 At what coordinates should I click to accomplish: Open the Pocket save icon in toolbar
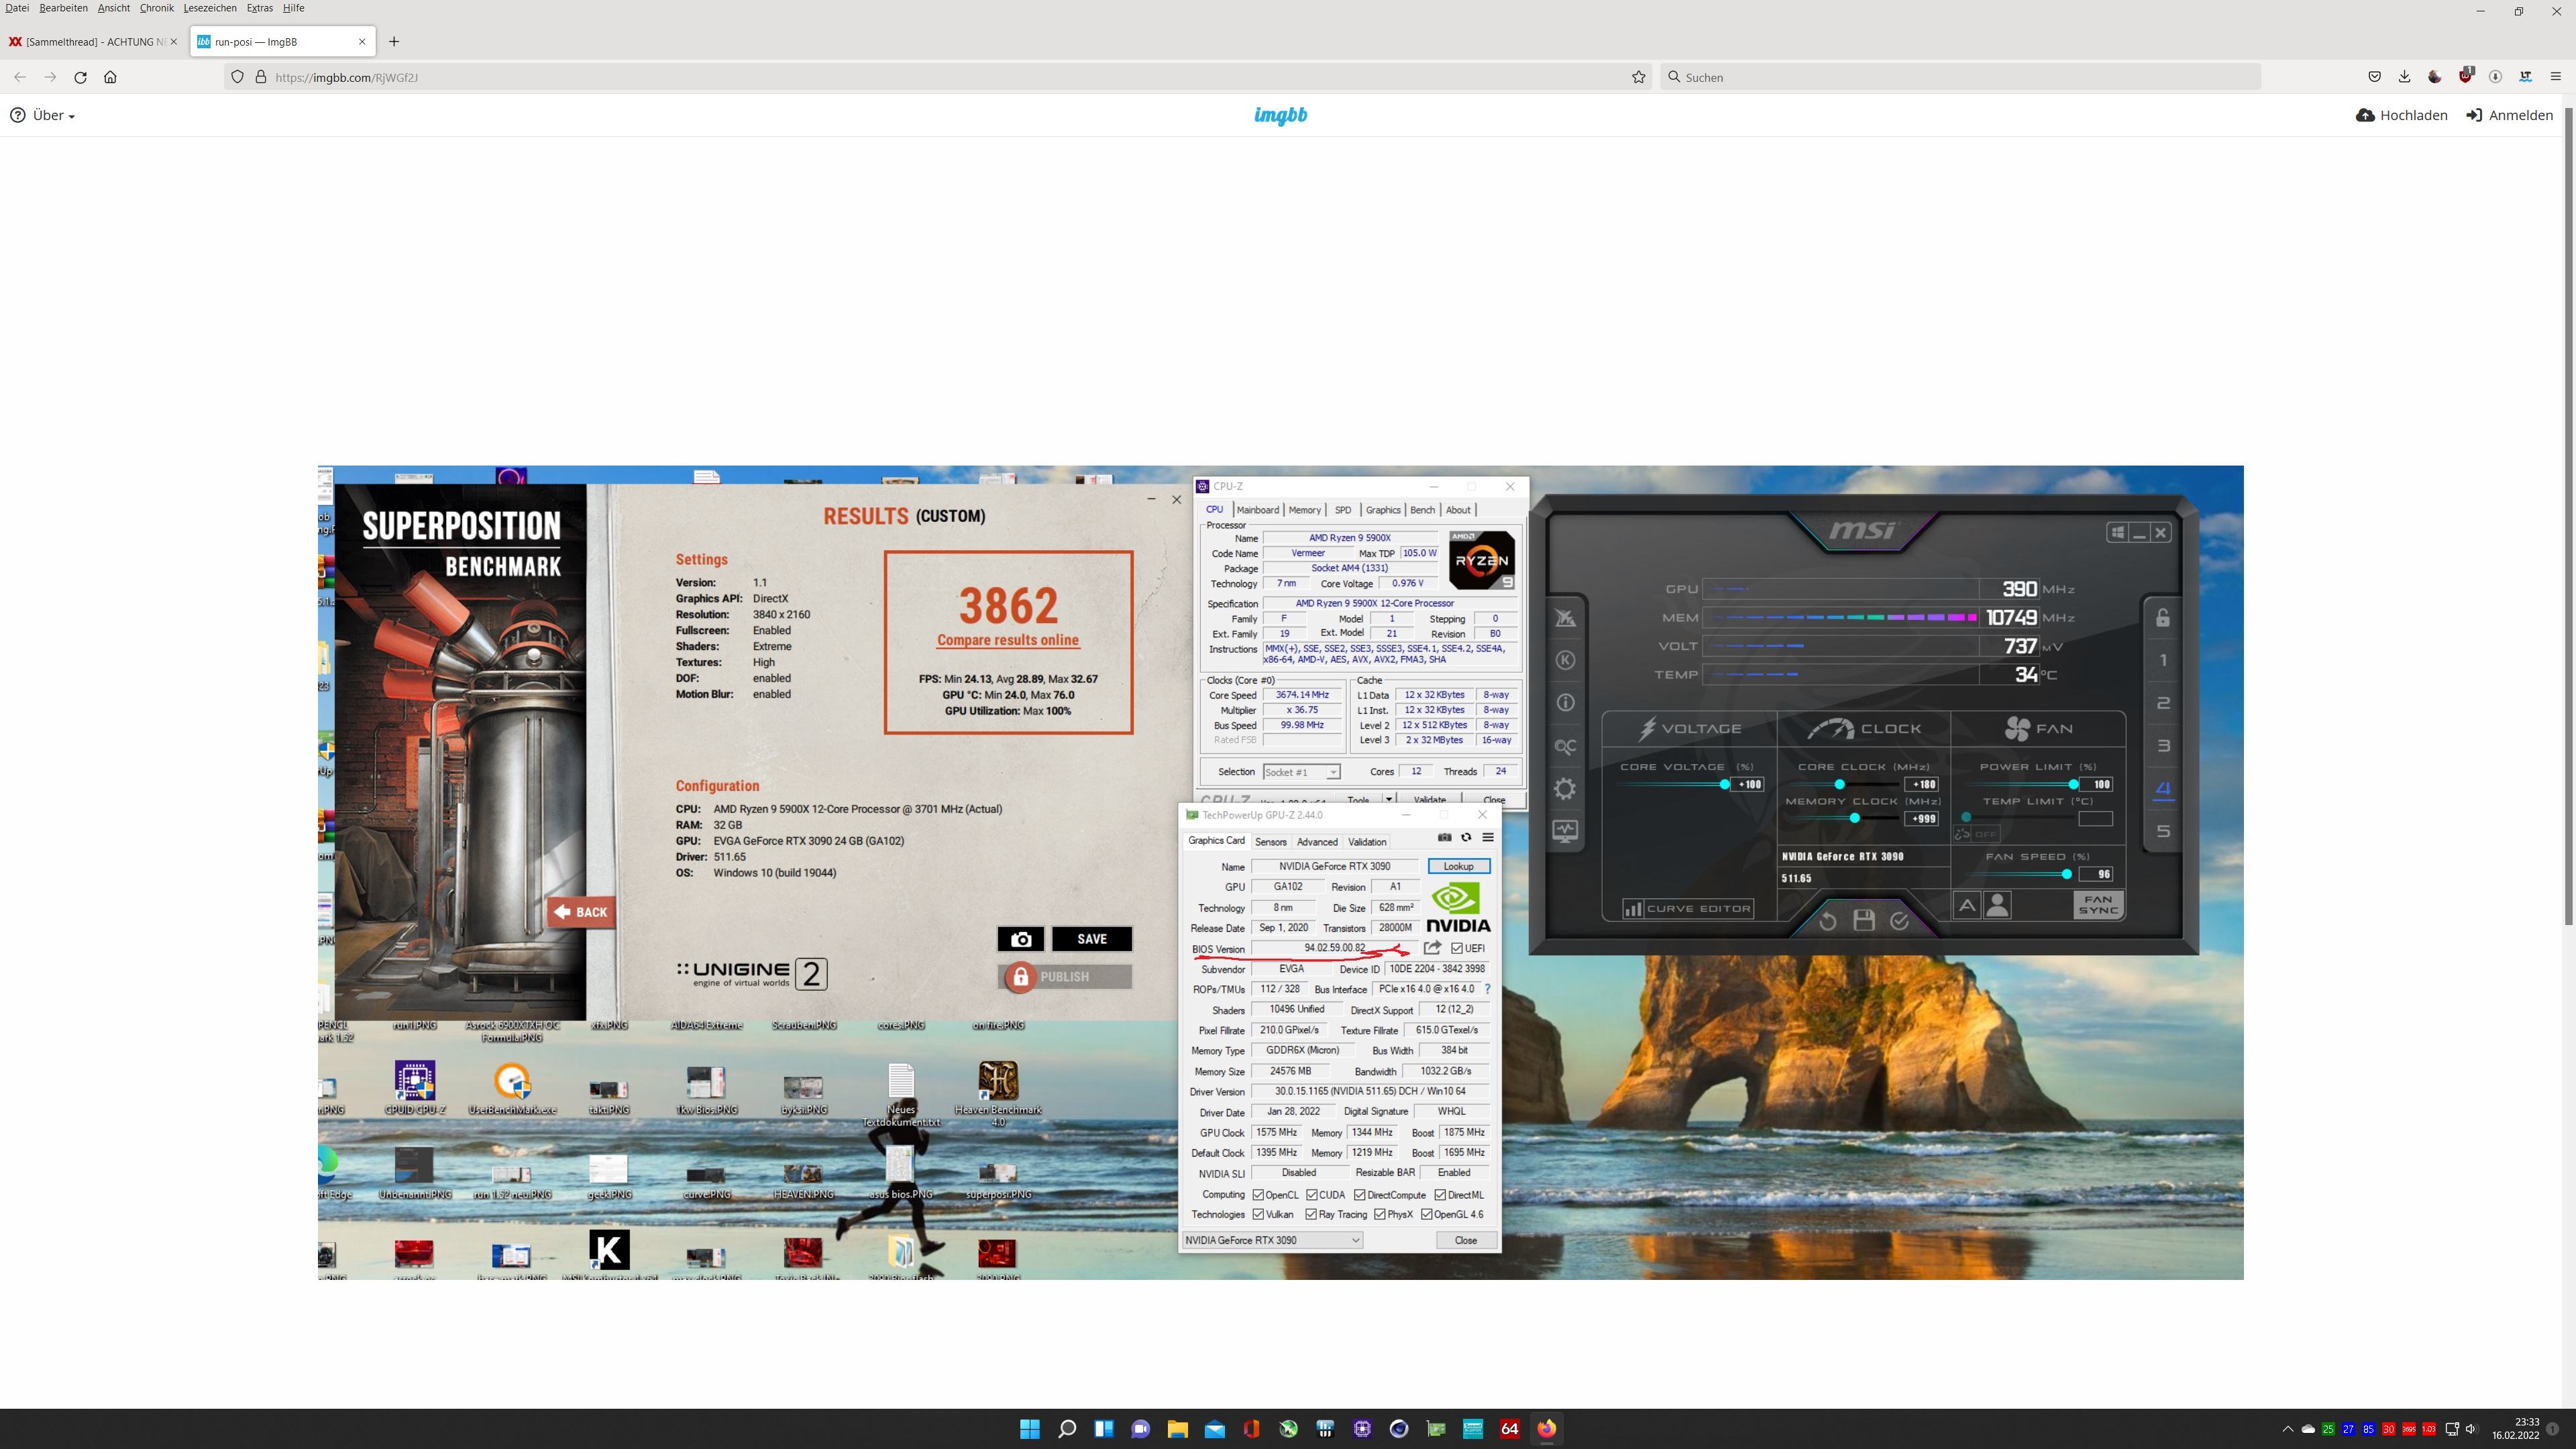[x=2374, y=77]
